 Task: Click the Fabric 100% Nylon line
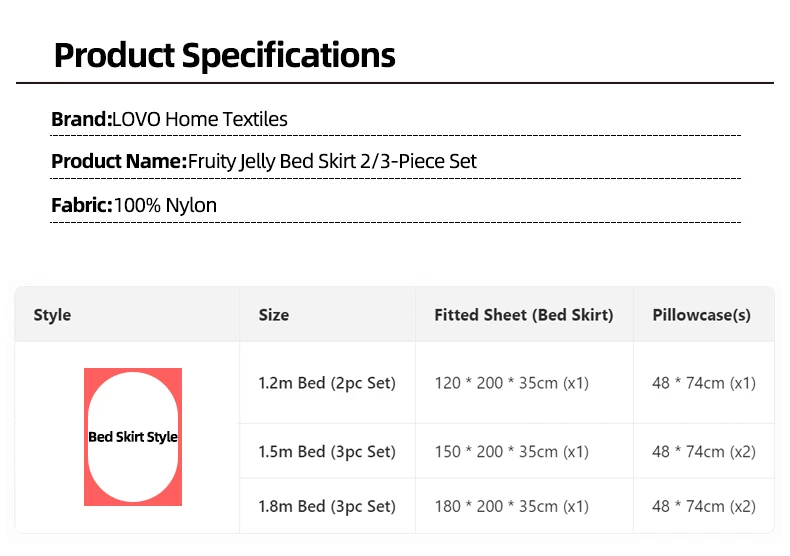[134, 205]
